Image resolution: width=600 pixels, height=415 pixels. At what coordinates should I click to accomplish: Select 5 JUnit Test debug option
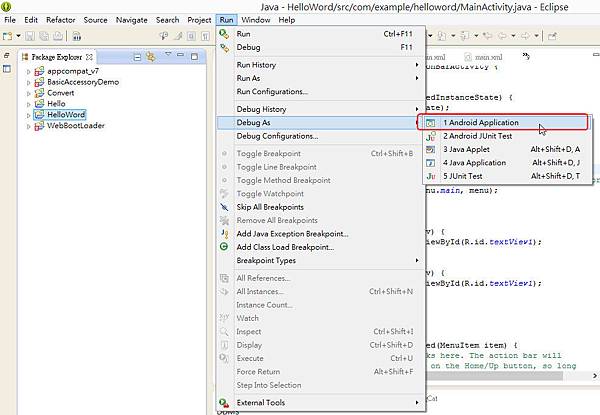coord(507,176)
